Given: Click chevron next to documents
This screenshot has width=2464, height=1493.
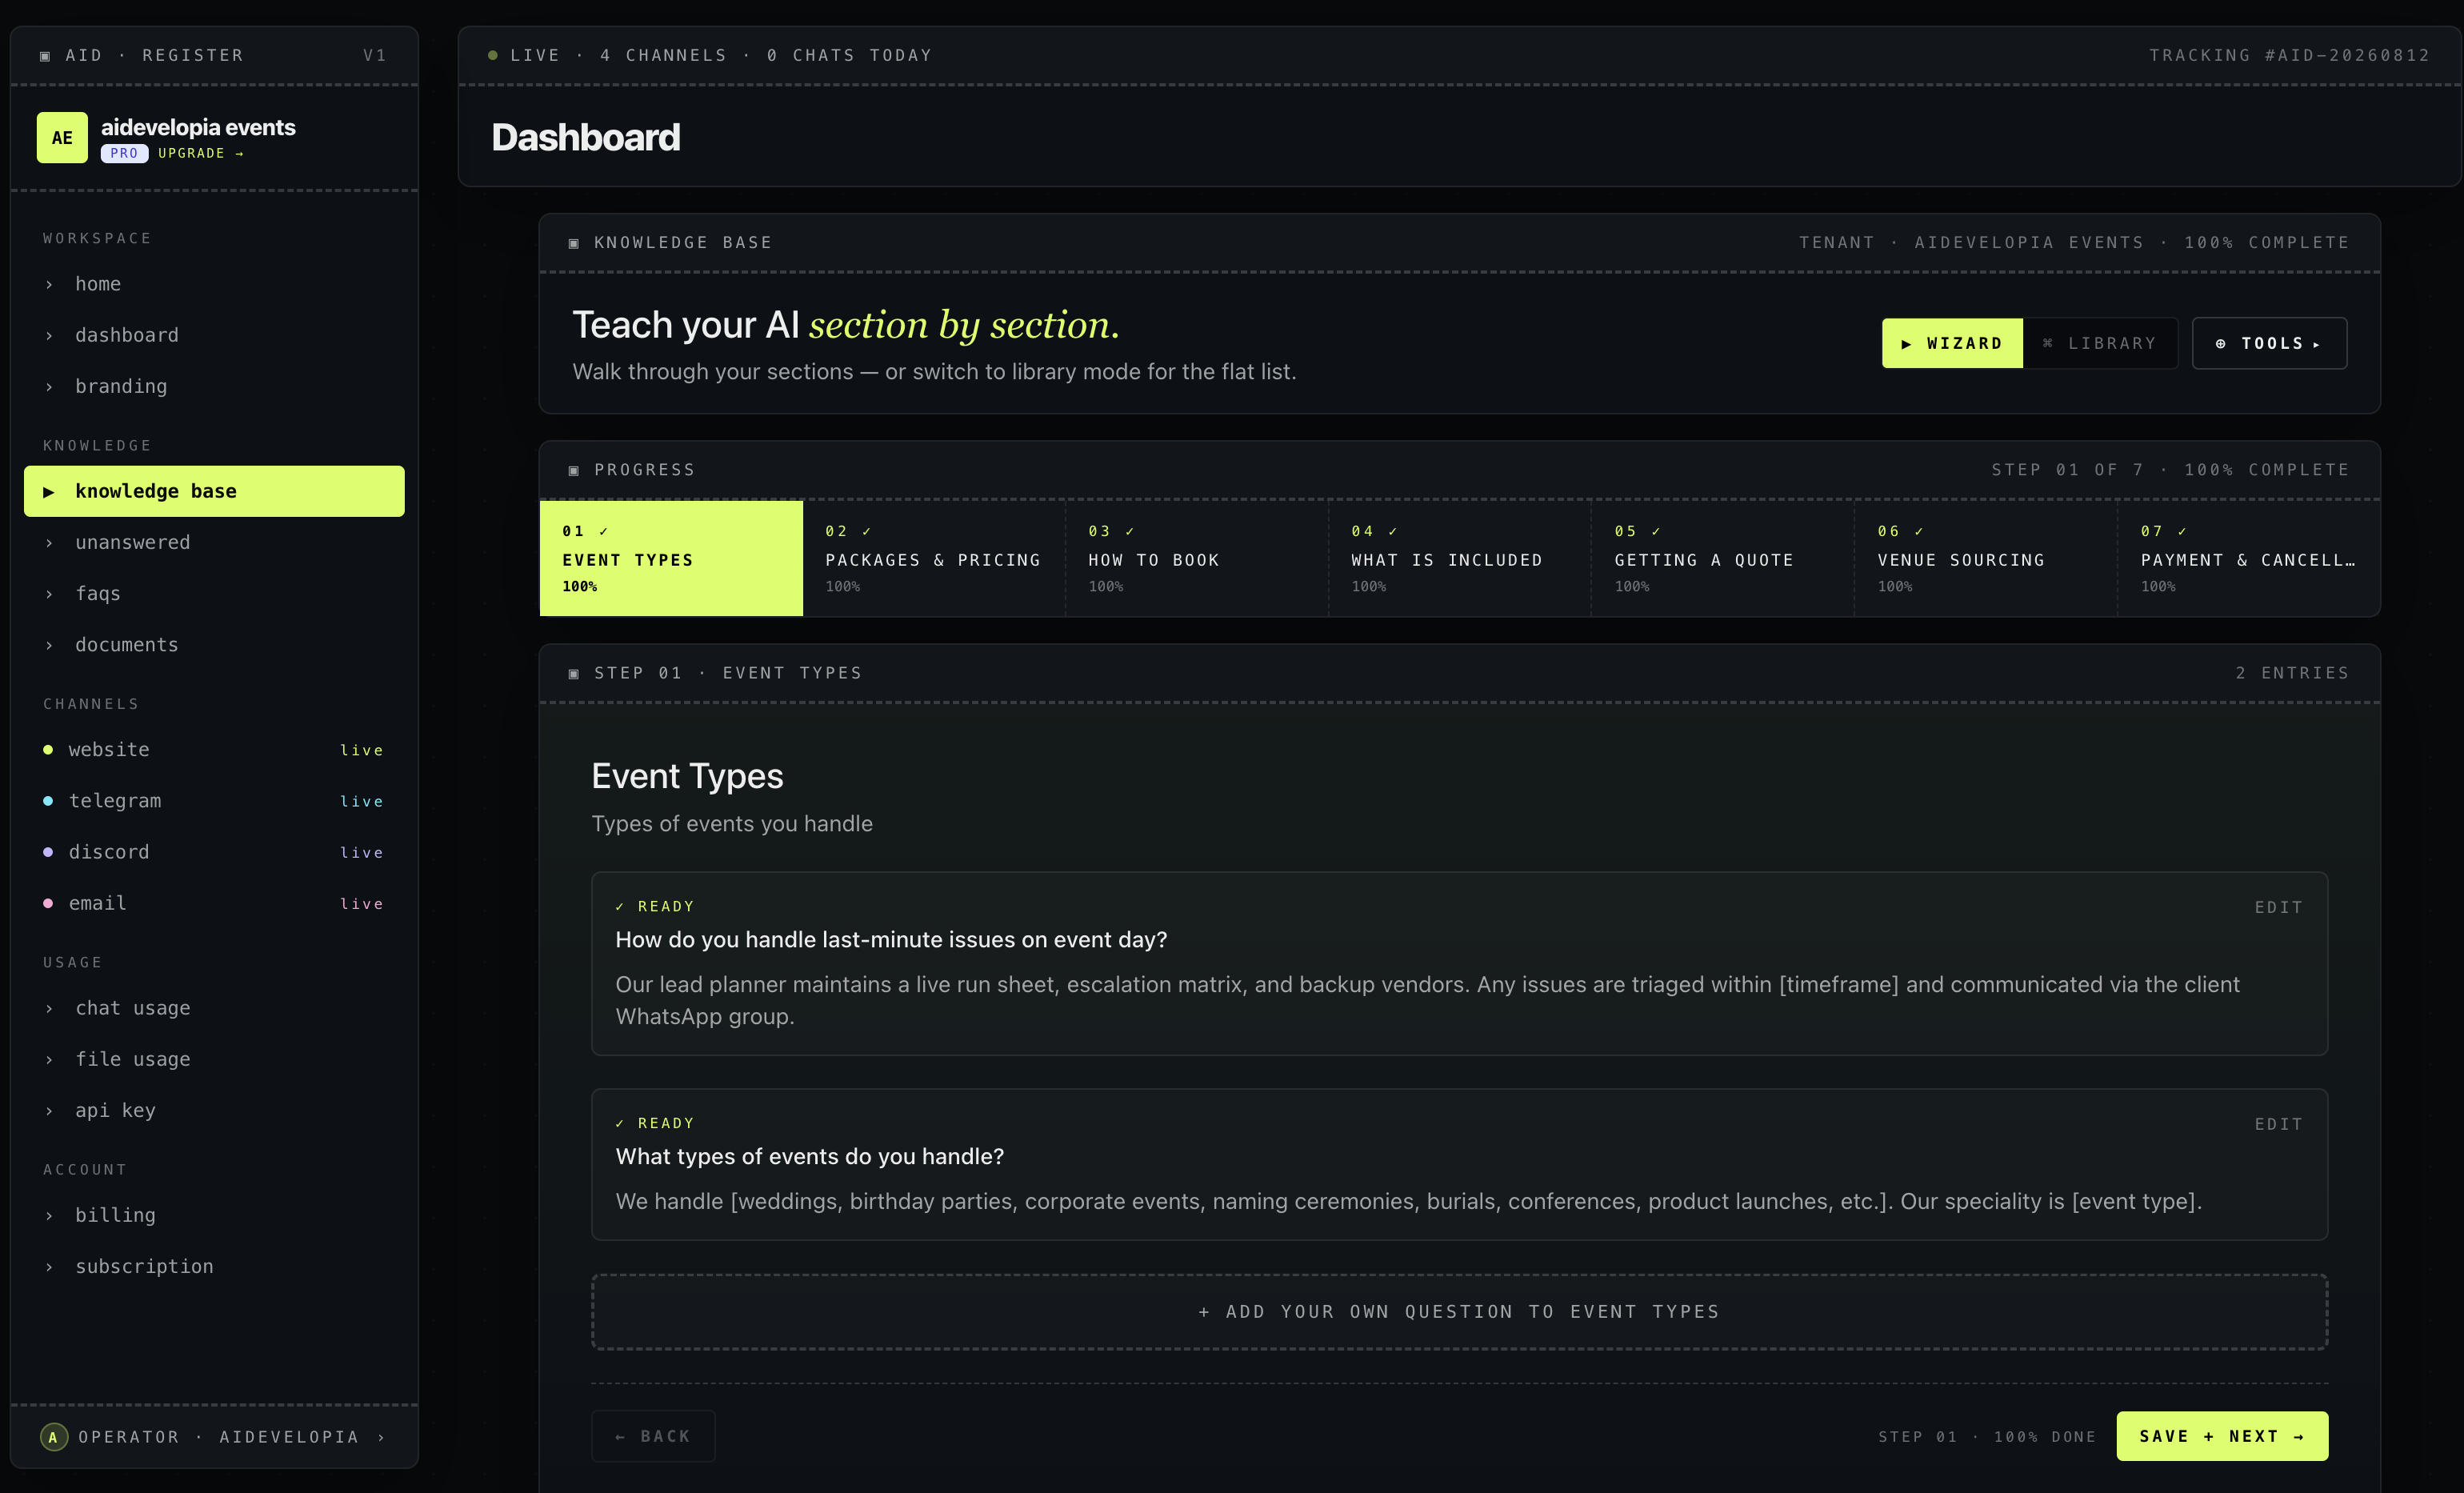Looking at the screenshot, I should click(x=49, y=645).
